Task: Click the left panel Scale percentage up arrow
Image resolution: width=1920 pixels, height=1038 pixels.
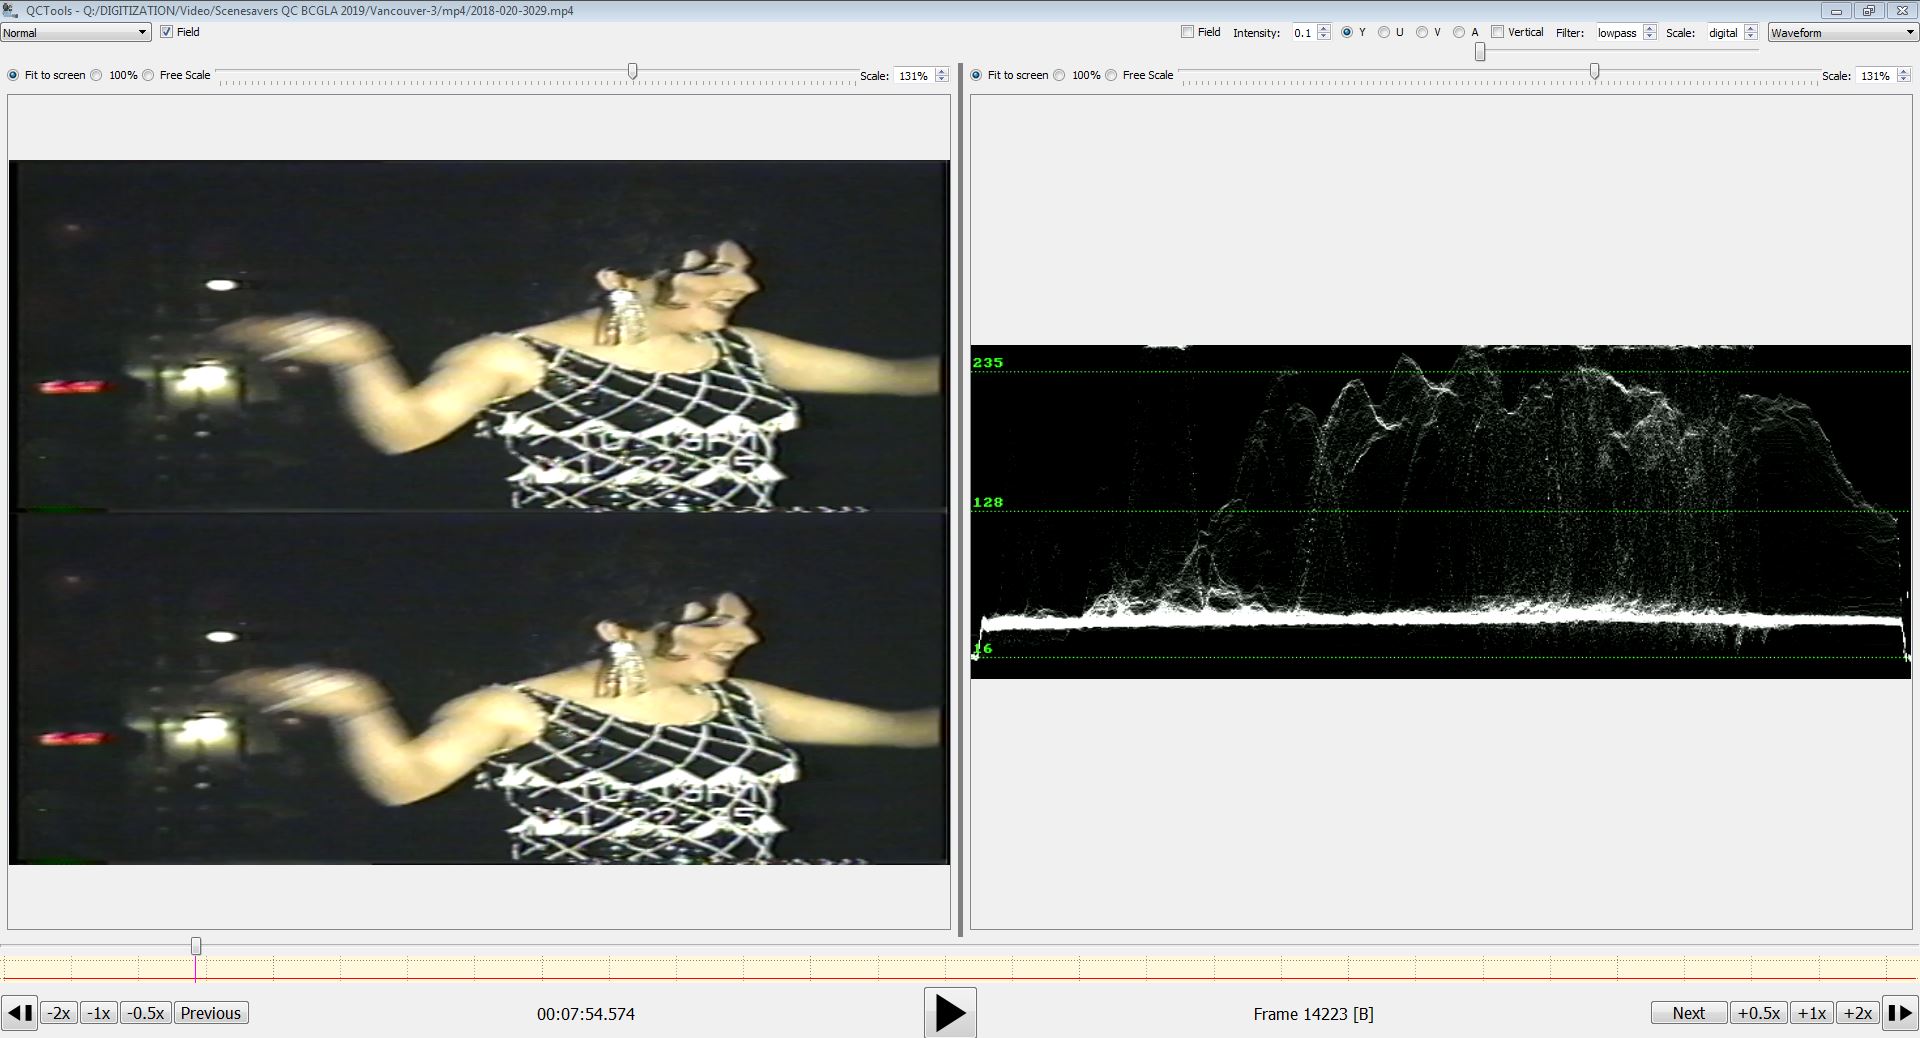Action: [939, 71]
